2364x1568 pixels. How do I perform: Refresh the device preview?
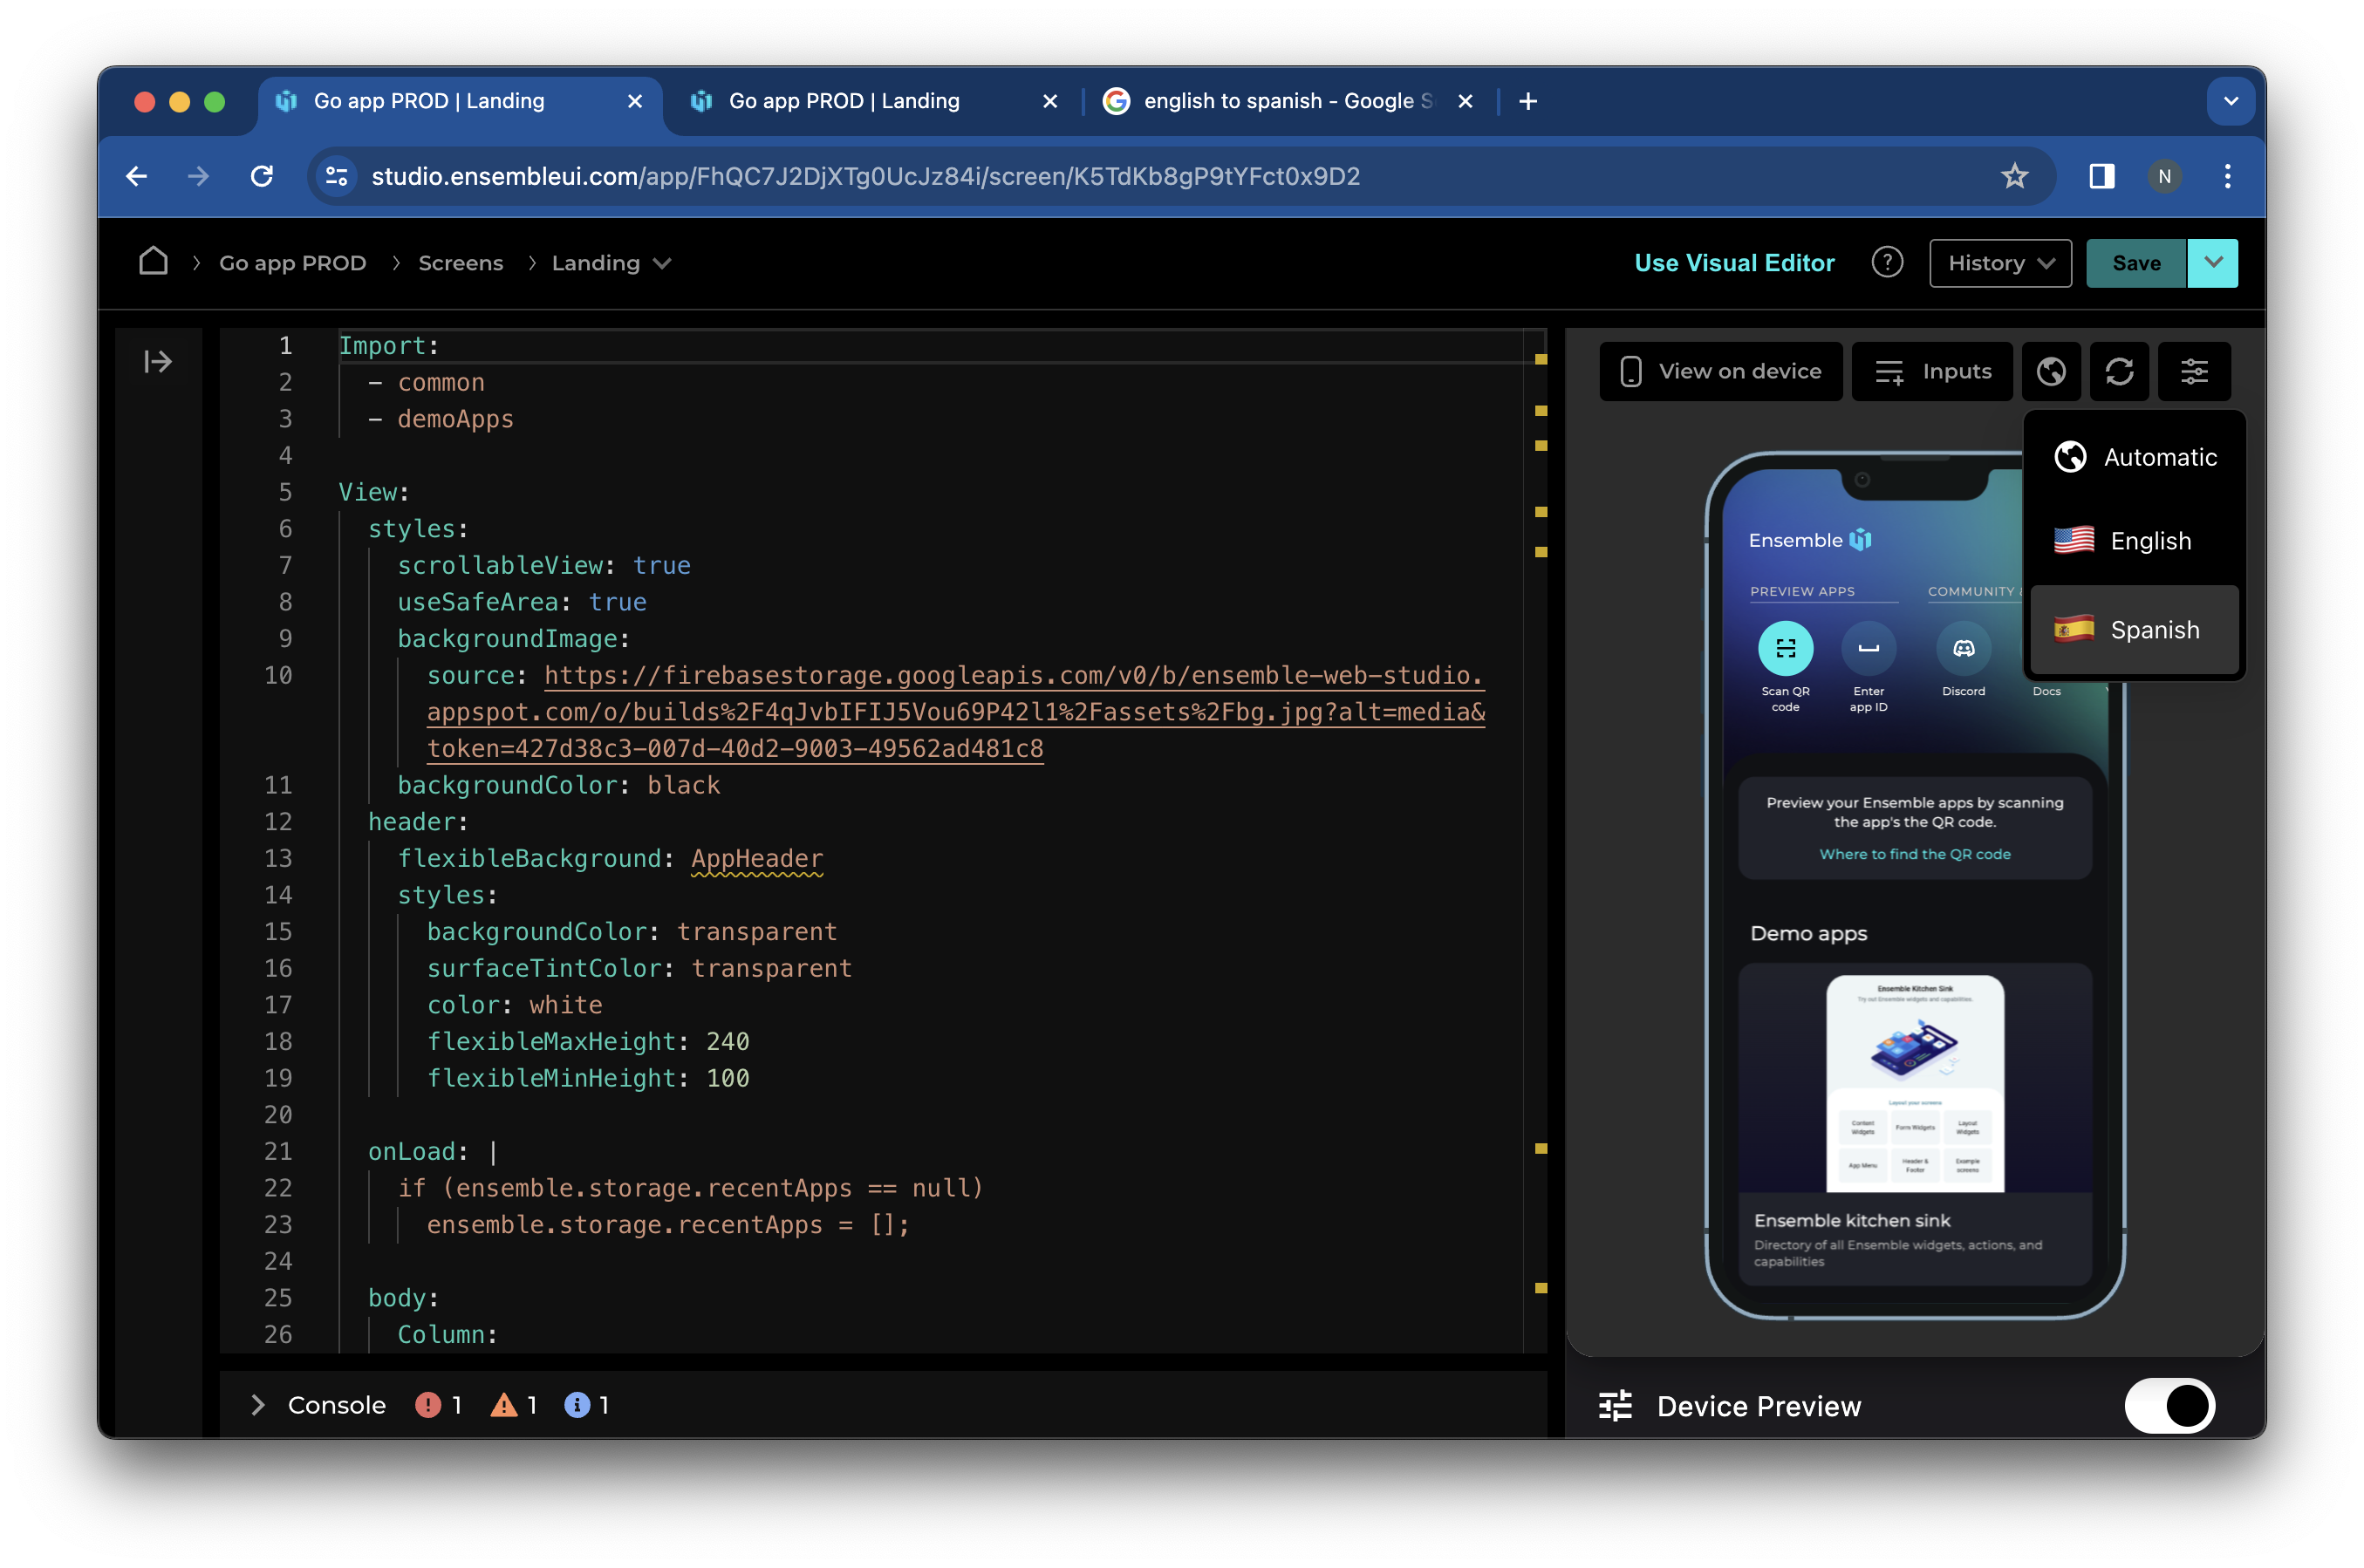point(2119,372)
